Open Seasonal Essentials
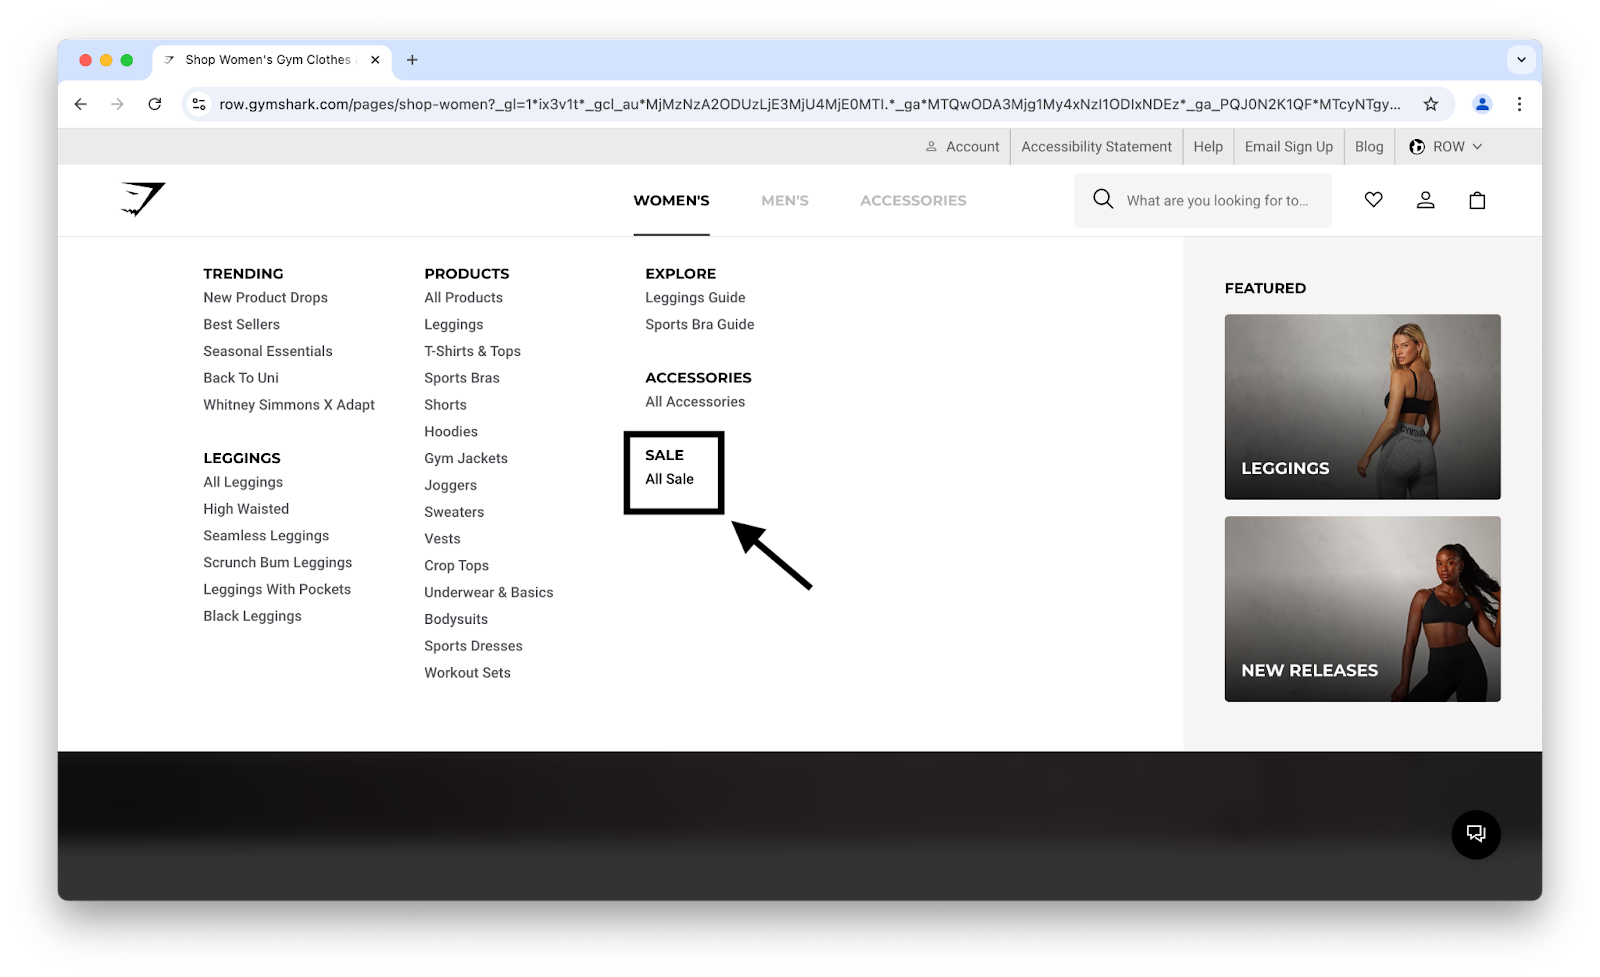This screenshot has height=977, width=1600. point(267,351)
